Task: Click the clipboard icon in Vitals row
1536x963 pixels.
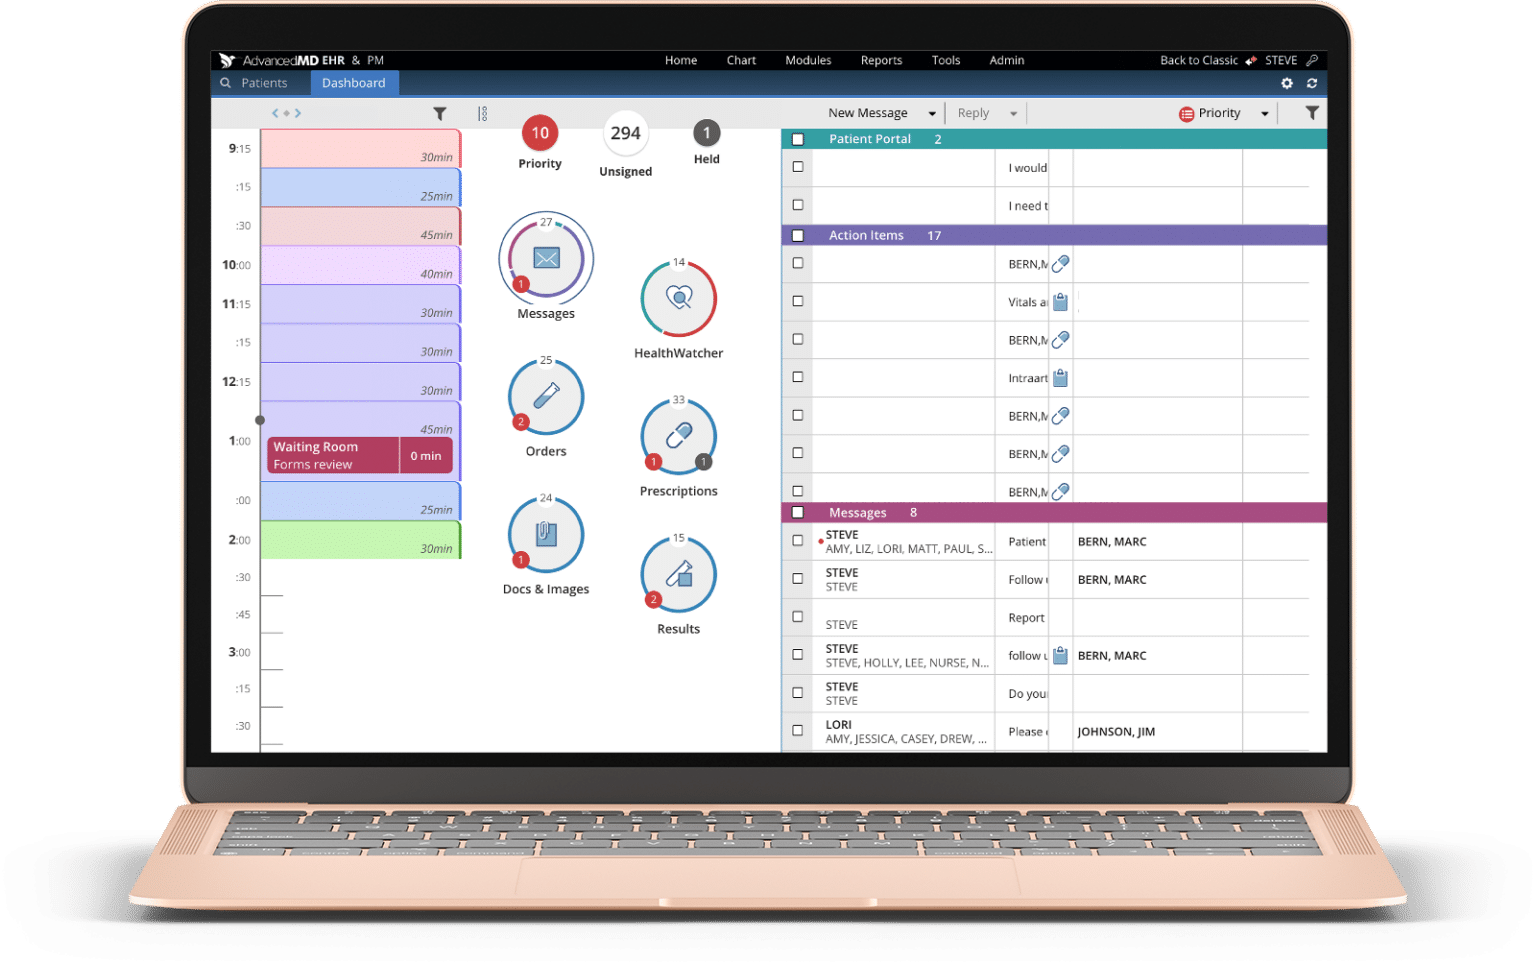Action: 1061,302
